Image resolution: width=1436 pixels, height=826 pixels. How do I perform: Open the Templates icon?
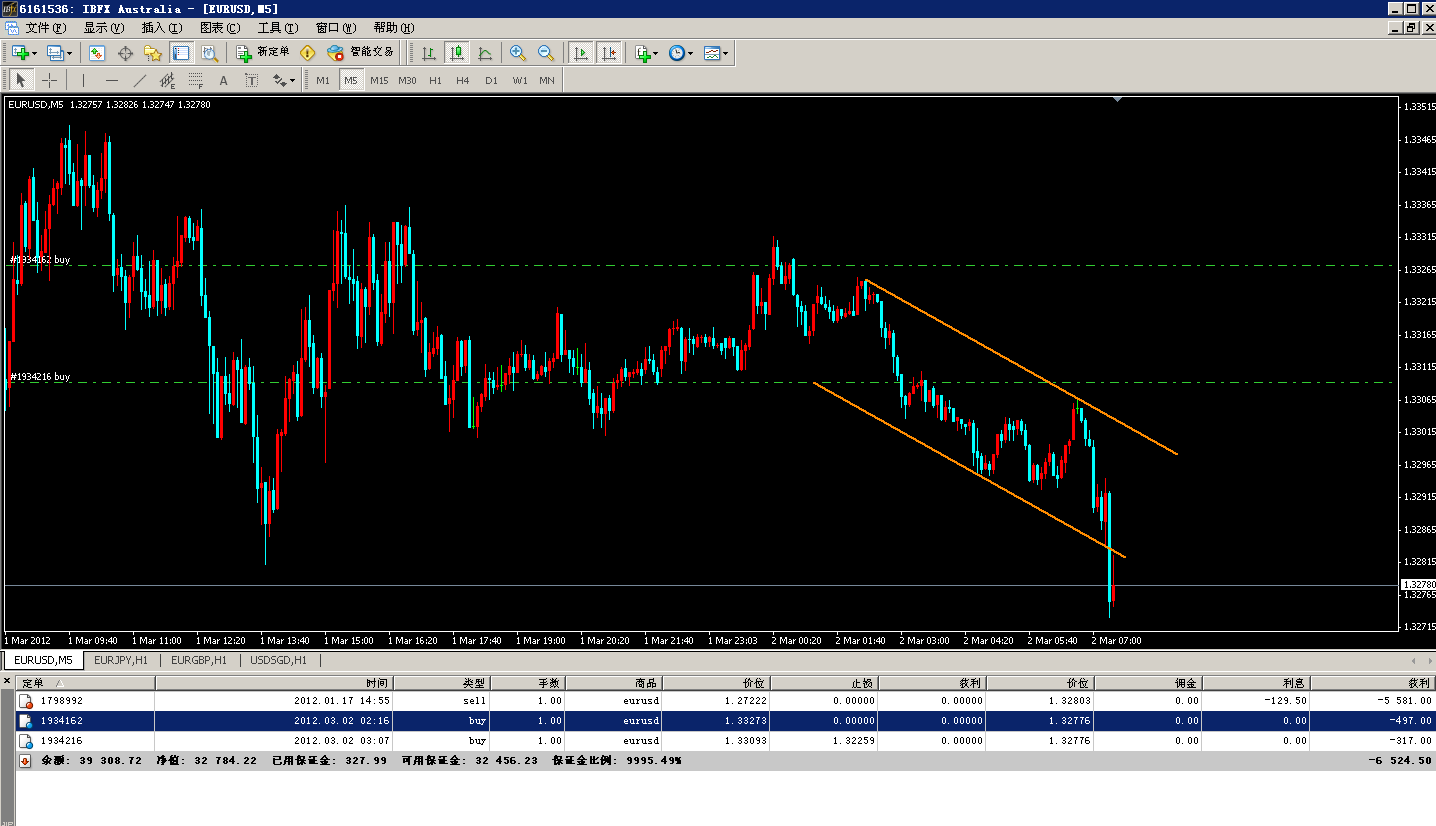711,53
